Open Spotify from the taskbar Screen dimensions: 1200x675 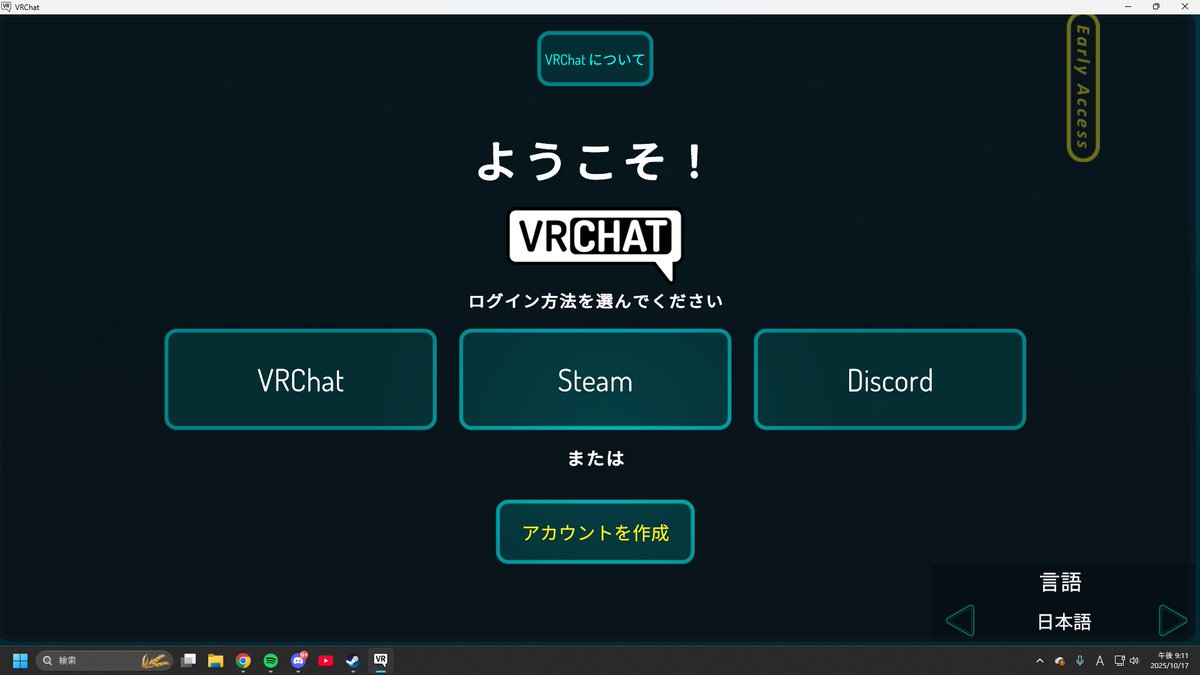click(269, 660)
